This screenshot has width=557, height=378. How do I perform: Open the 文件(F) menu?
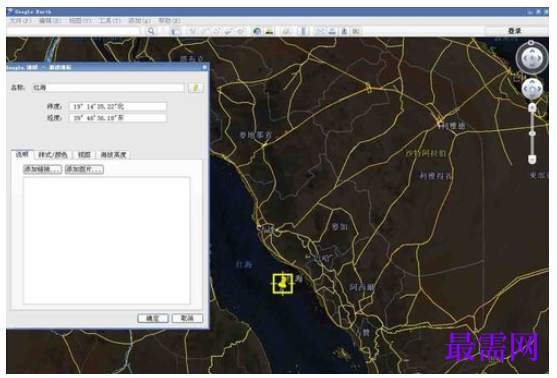pyautogui.click(x=21, y=21)
